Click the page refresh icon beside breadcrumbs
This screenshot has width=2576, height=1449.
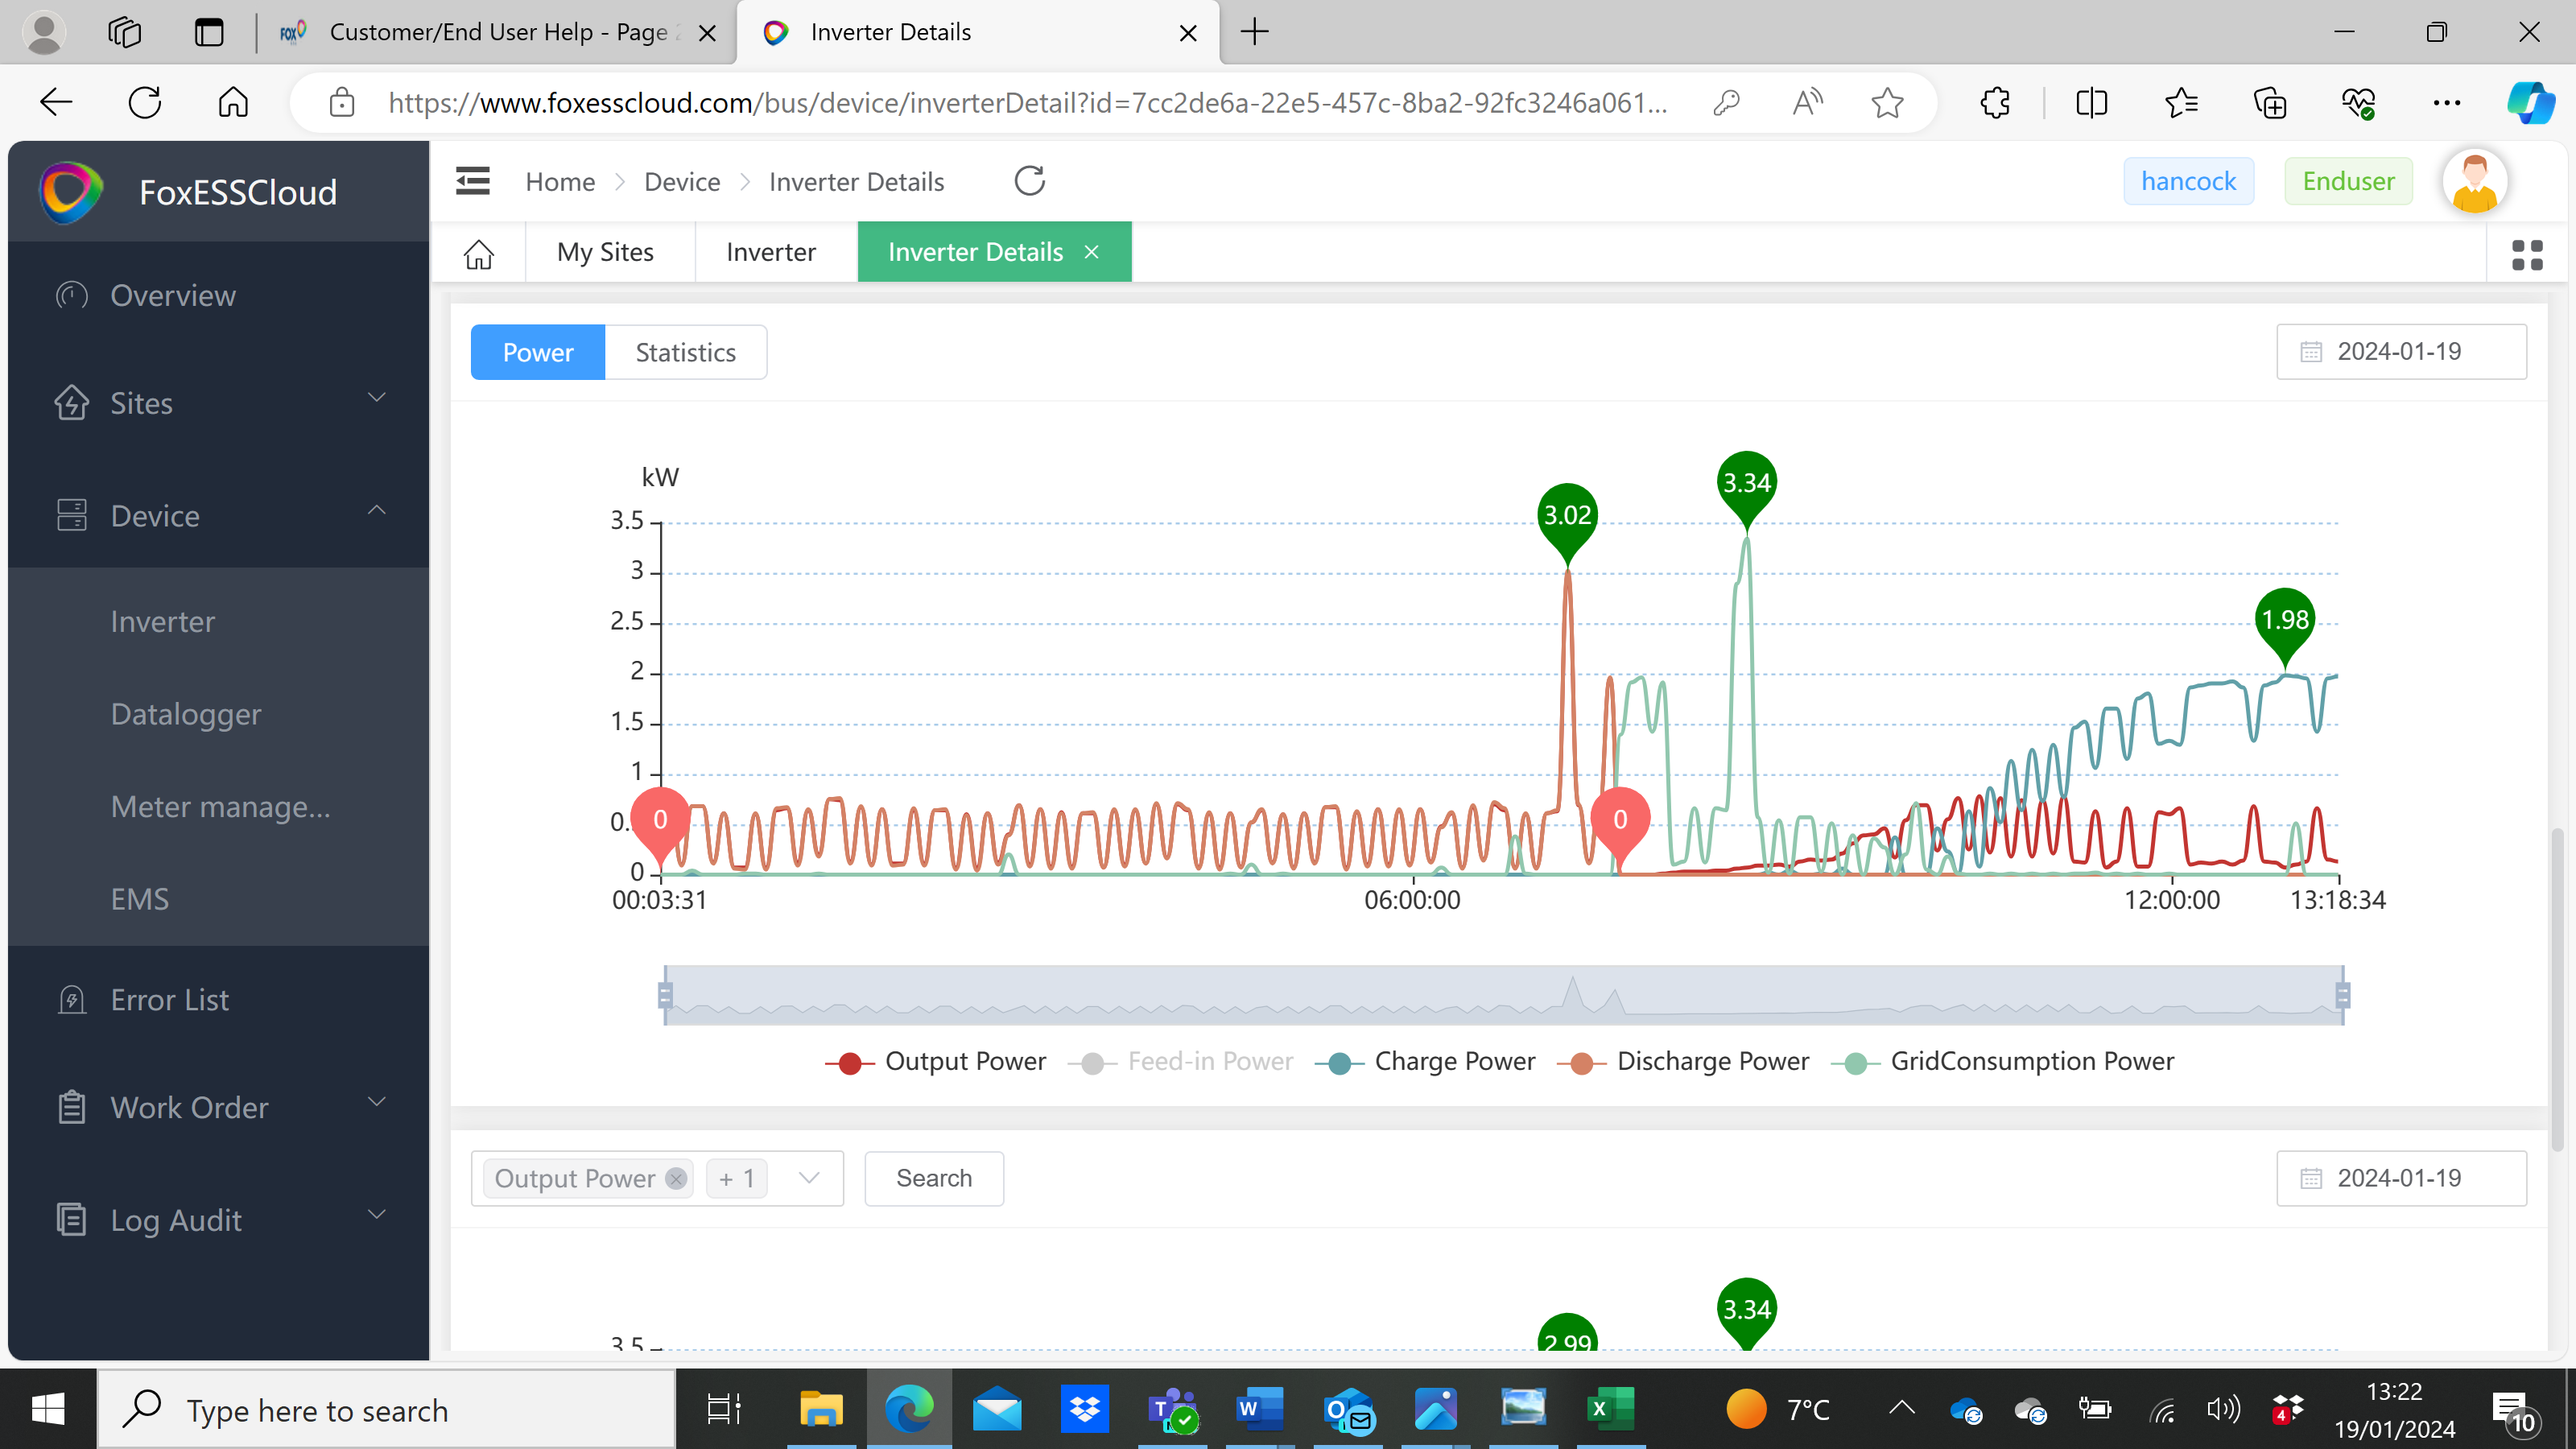[x=1029, y=181]
